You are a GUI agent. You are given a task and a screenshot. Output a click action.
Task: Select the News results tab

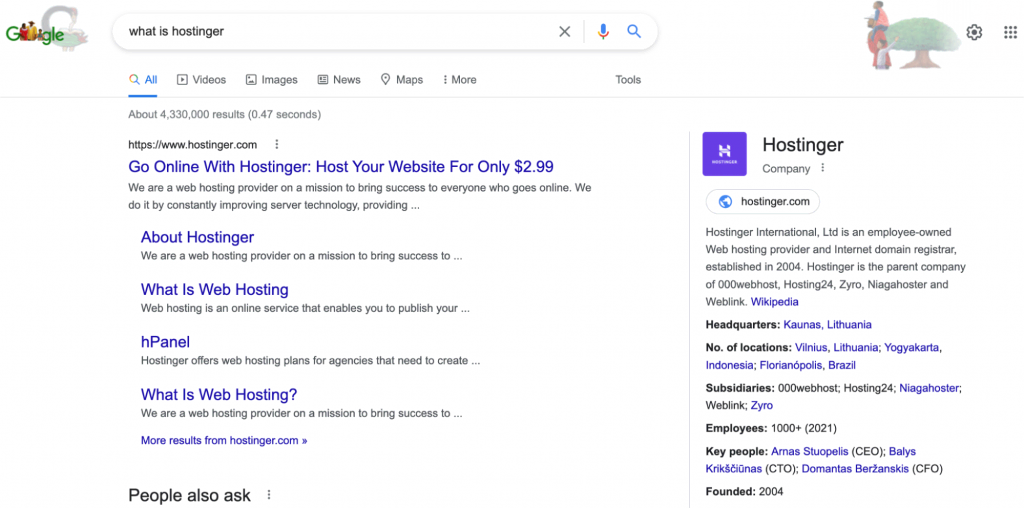click(339, 80)
